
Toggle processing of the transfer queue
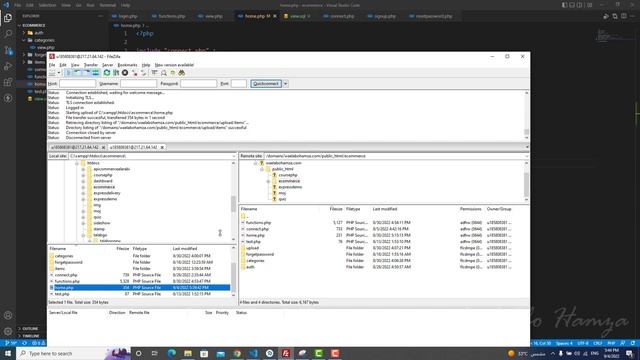click(x=116, y=73)
